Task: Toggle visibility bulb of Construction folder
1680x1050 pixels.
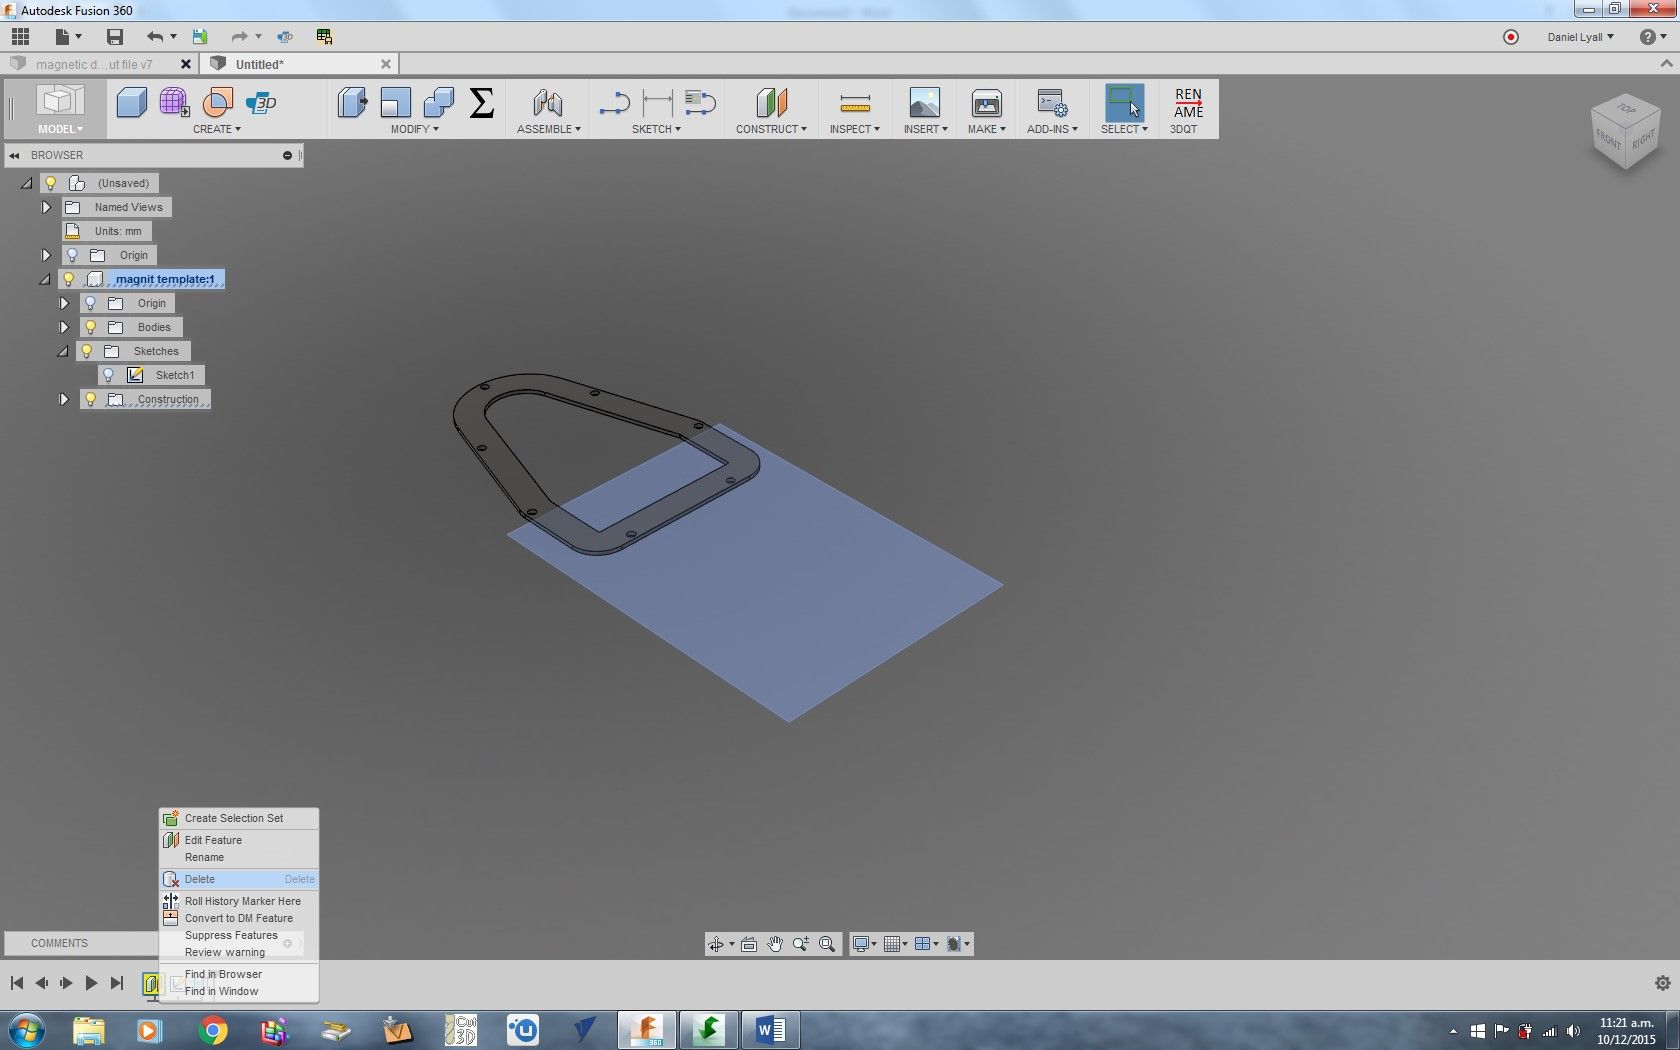Action: [x=90, y=399]
